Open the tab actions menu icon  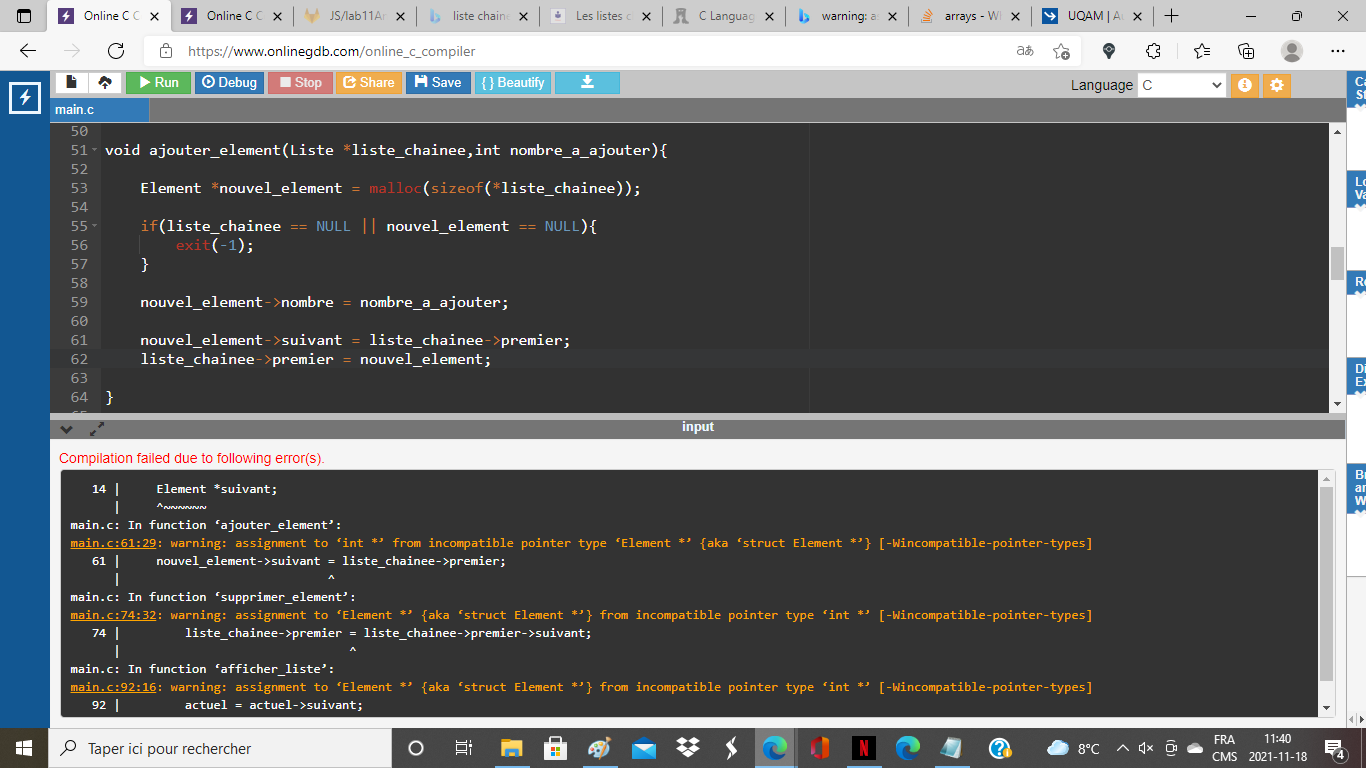click(x=25, y=16)
